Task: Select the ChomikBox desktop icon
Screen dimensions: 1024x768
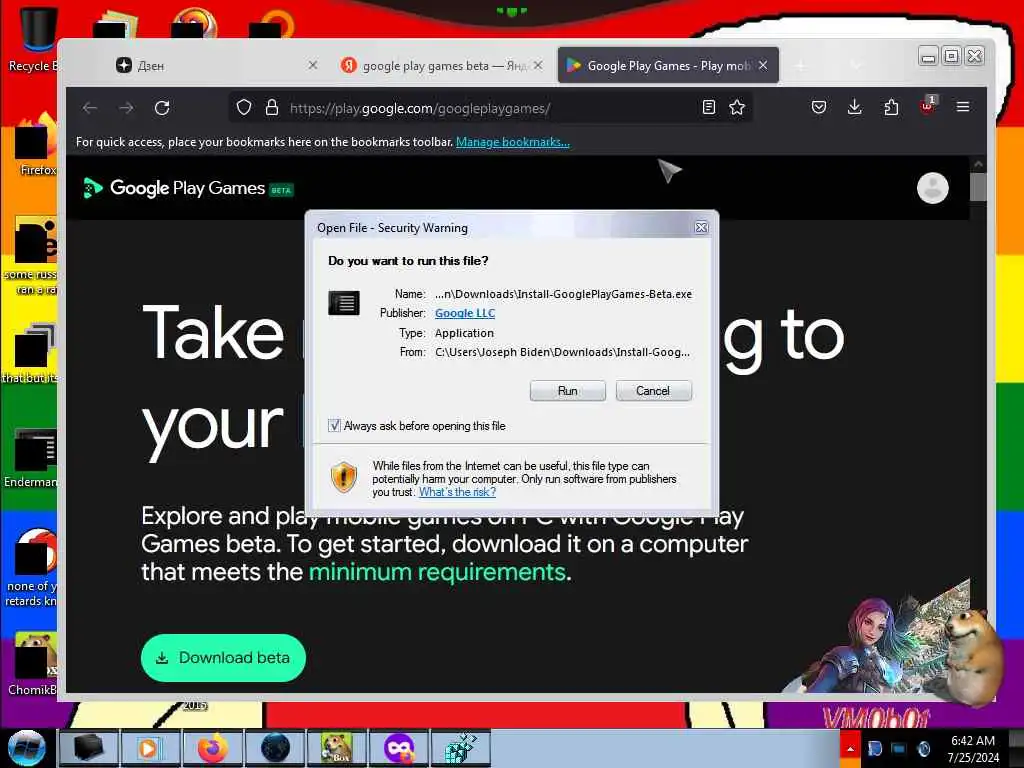Action: click(33, 663)
